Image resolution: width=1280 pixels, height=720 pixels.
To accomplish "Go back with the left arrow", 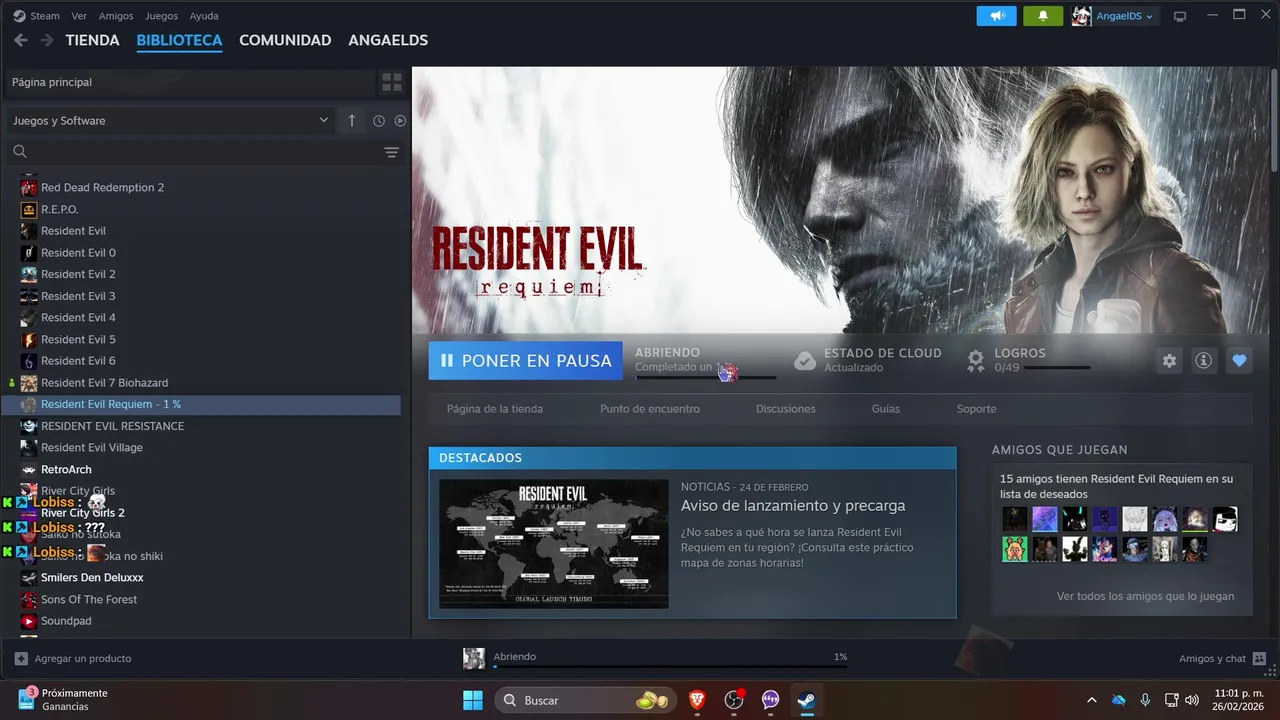I will click(21, 40).
